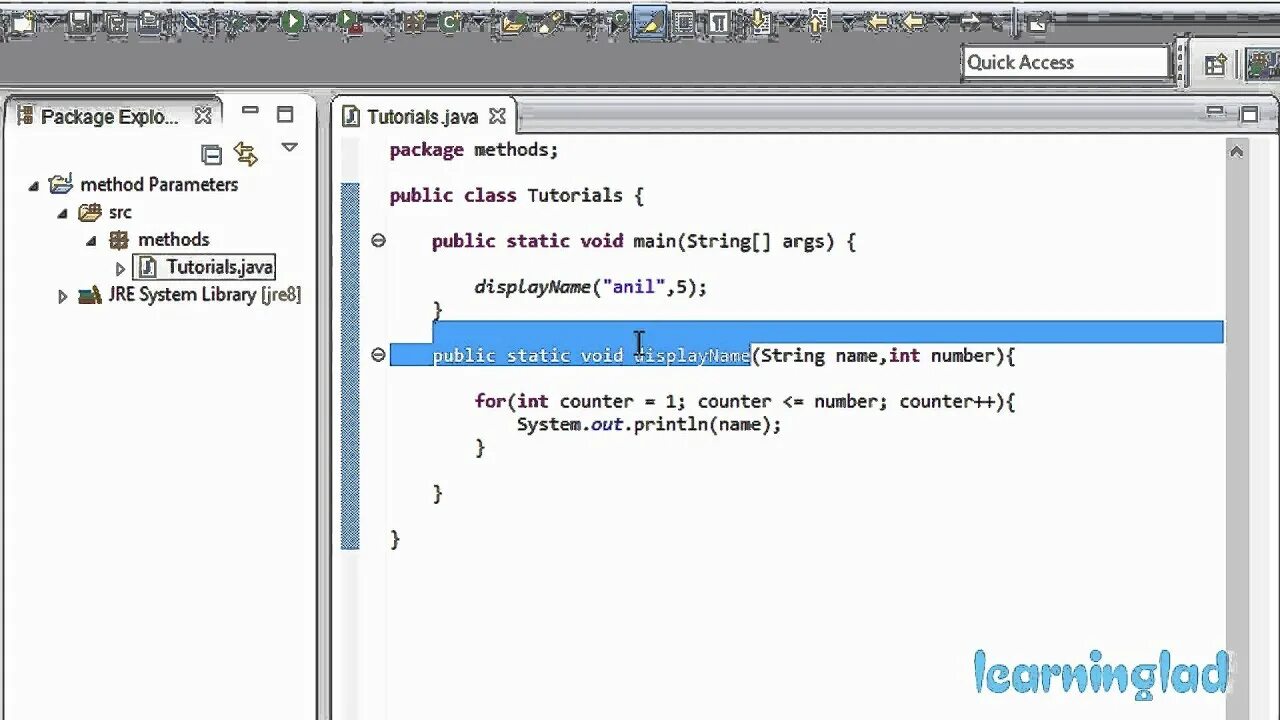Screen dimensions: 1280x720
Task: Open Back navigation history dropdown
Action: (940, 21)
